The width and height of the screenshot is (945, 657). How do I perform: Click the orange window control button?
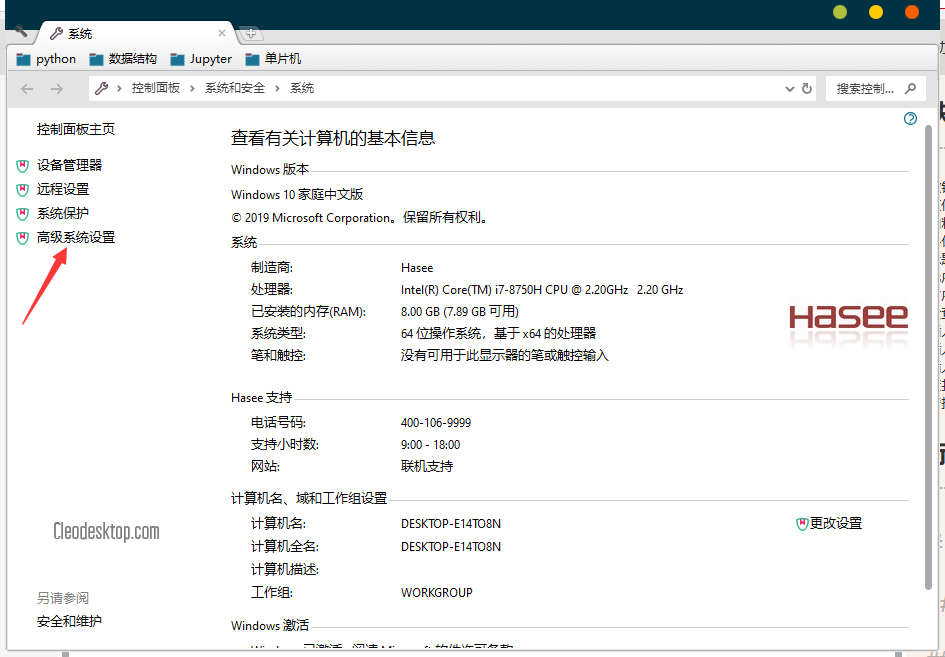pos(912,12)
